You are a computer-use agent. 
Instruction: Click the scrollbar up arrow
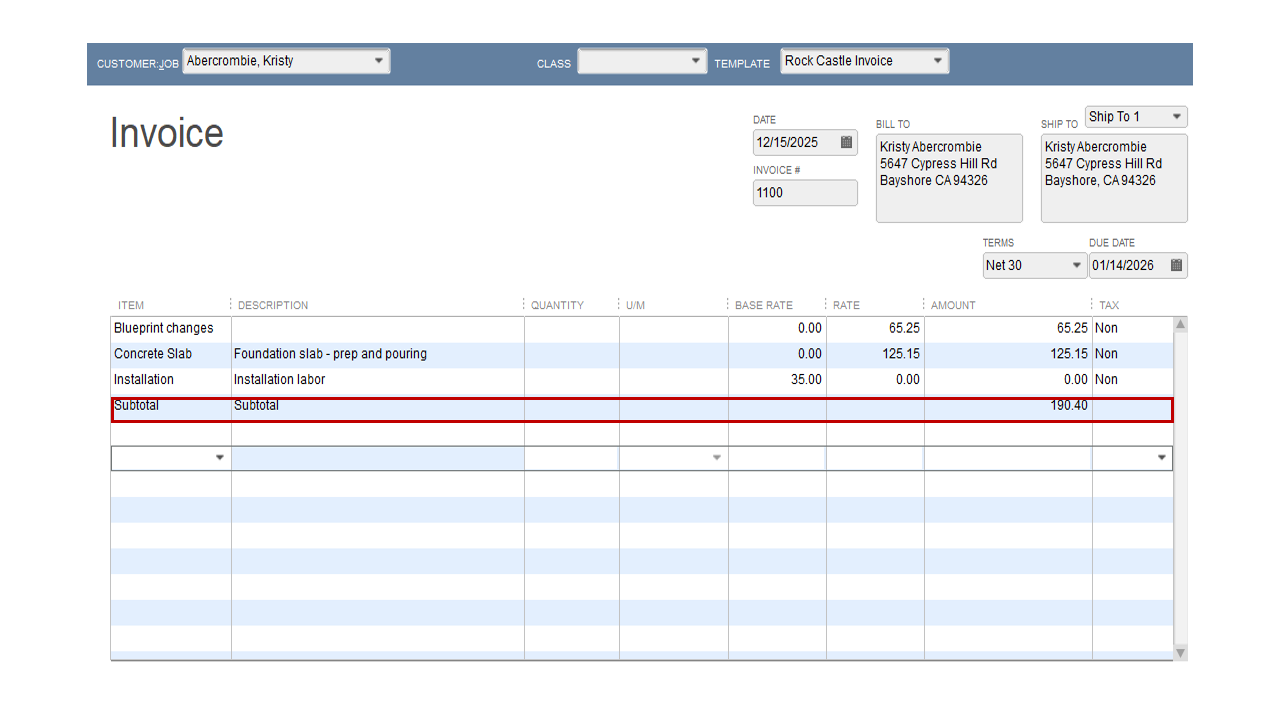coord(1181,322)
